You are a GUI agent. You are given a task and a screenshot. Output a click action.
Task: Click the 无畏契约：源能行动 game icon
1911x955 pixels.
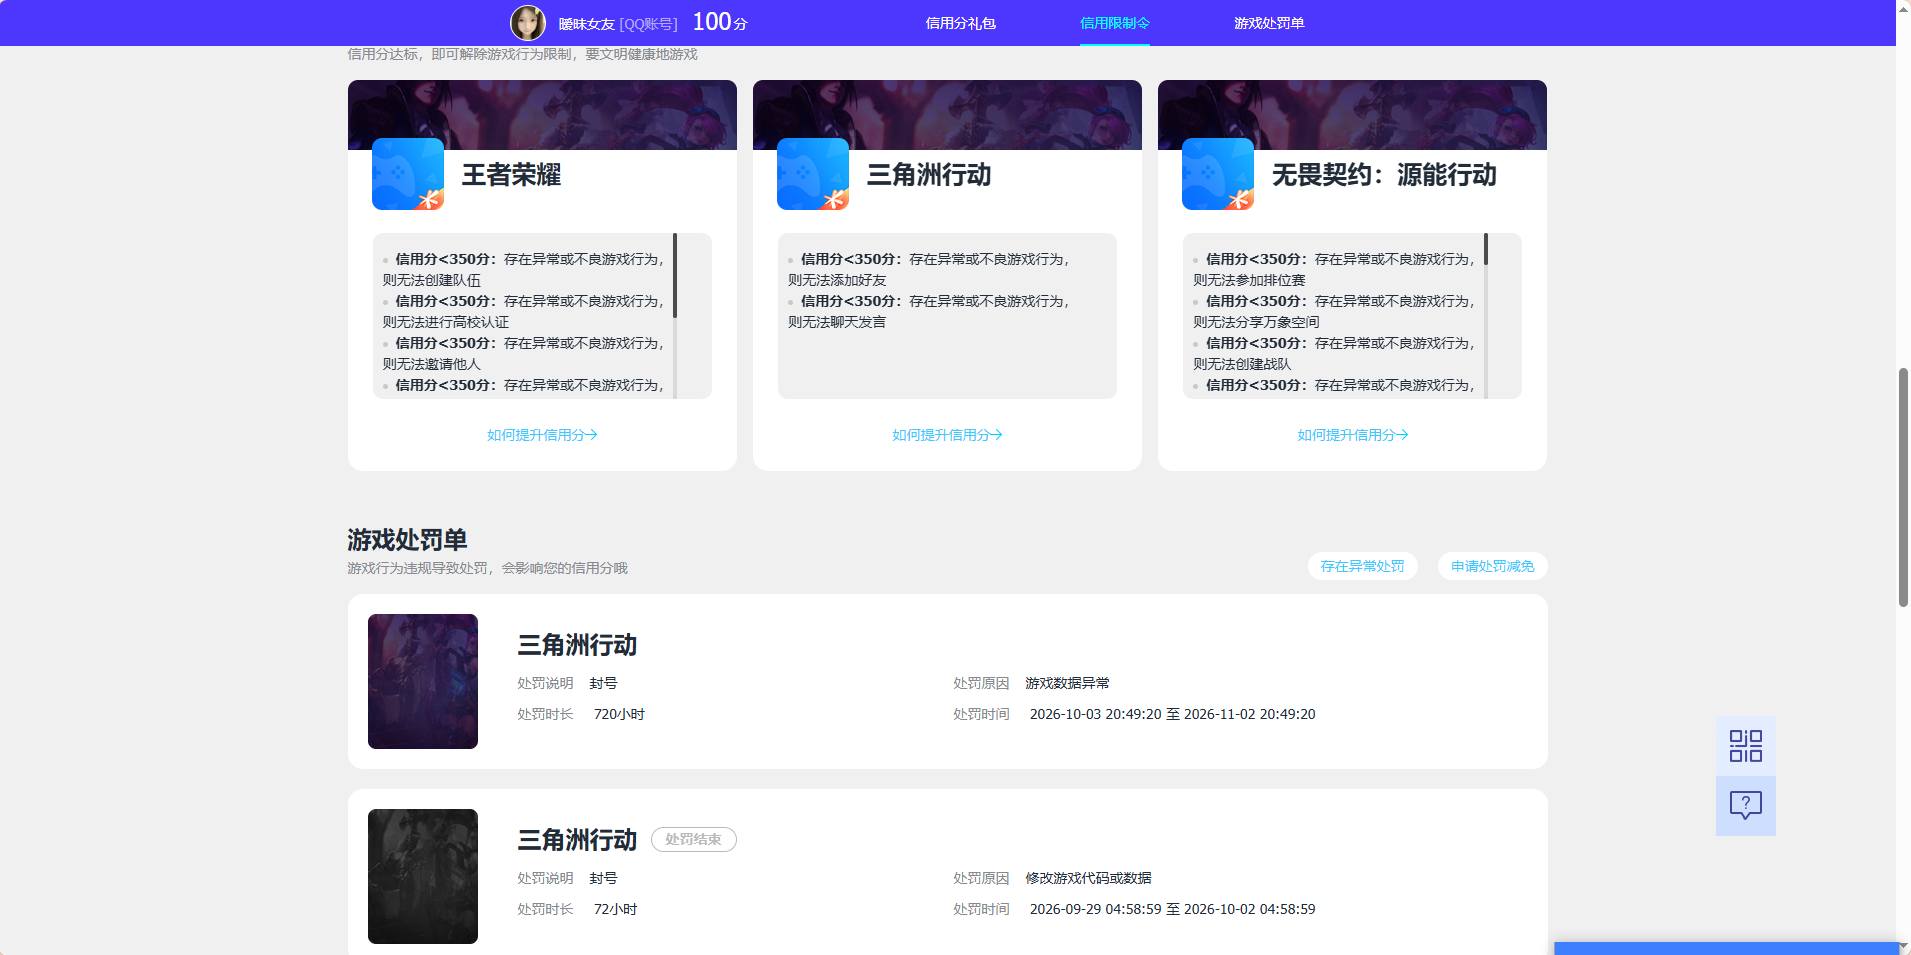[x=1218, y=174]
